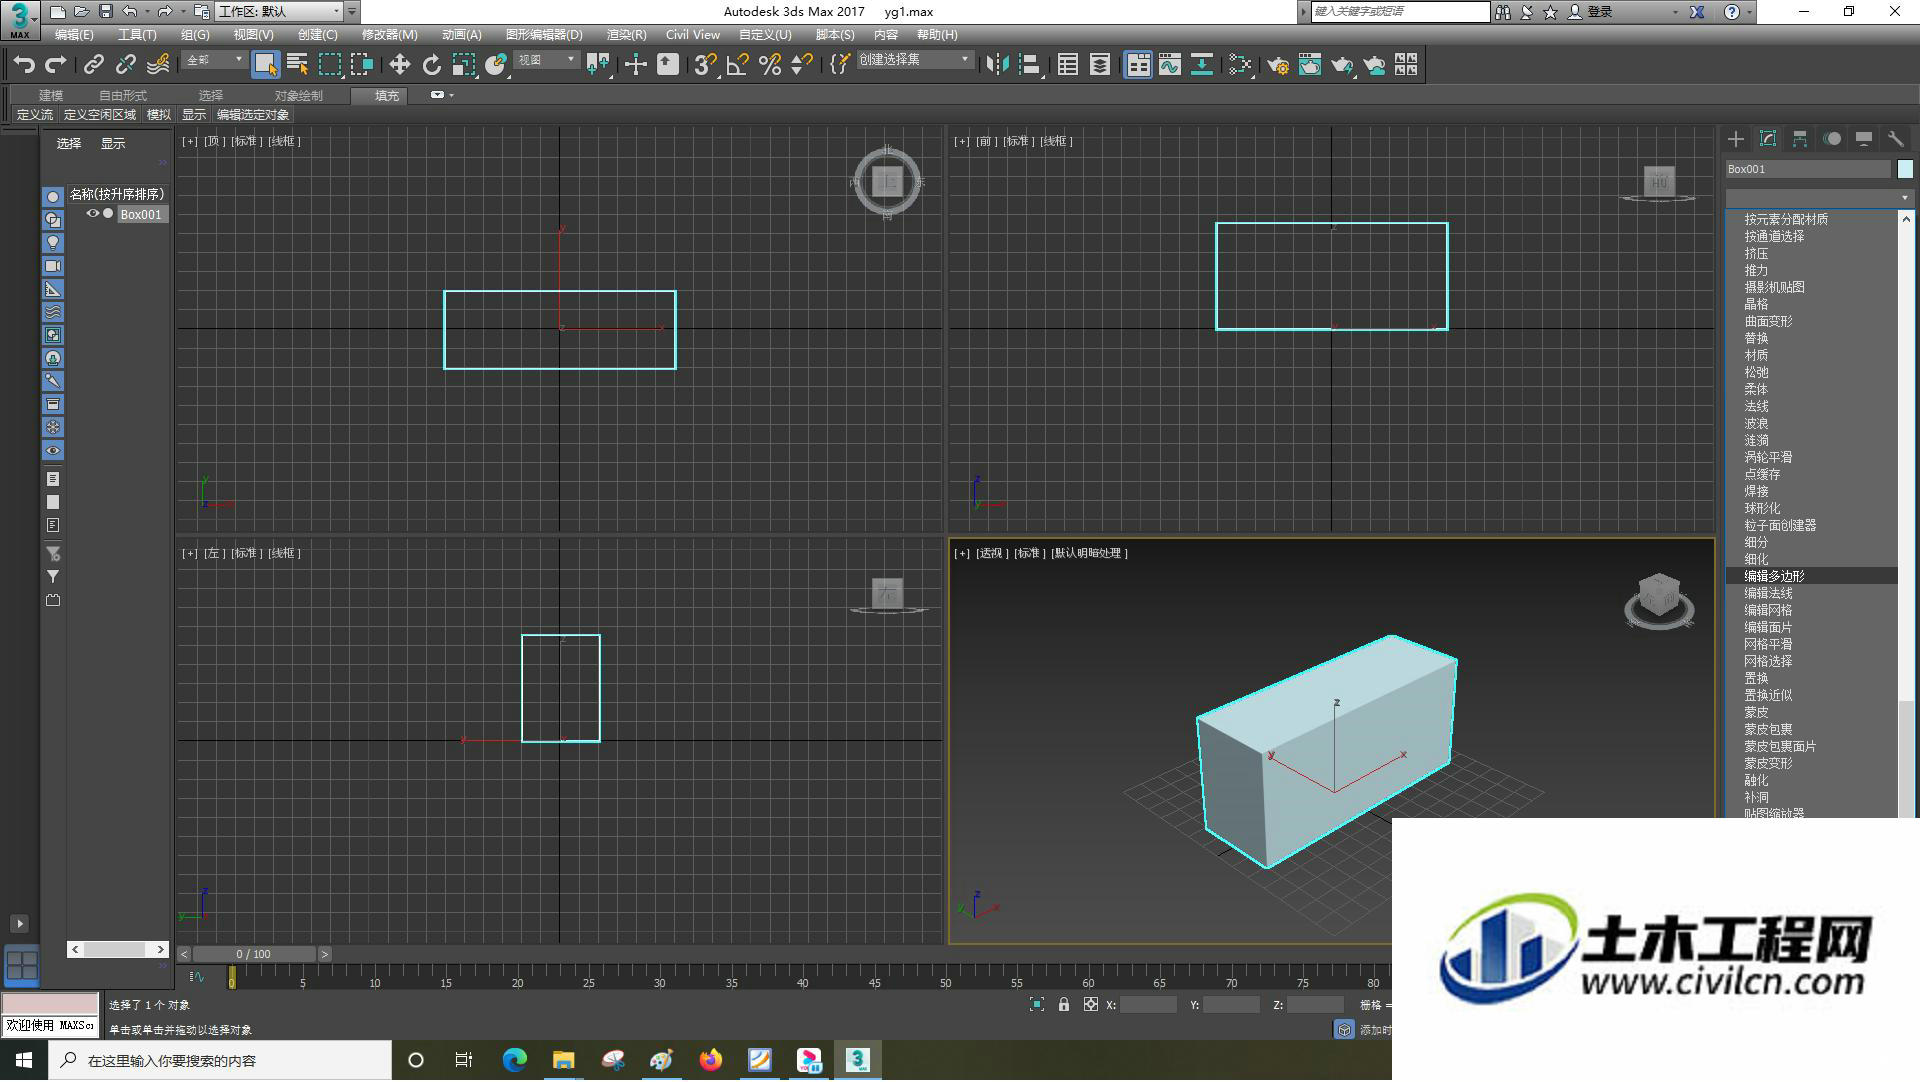Click the Mirror tool
The height and width of the screenshot is (1082, 1920).
(997, 65)
